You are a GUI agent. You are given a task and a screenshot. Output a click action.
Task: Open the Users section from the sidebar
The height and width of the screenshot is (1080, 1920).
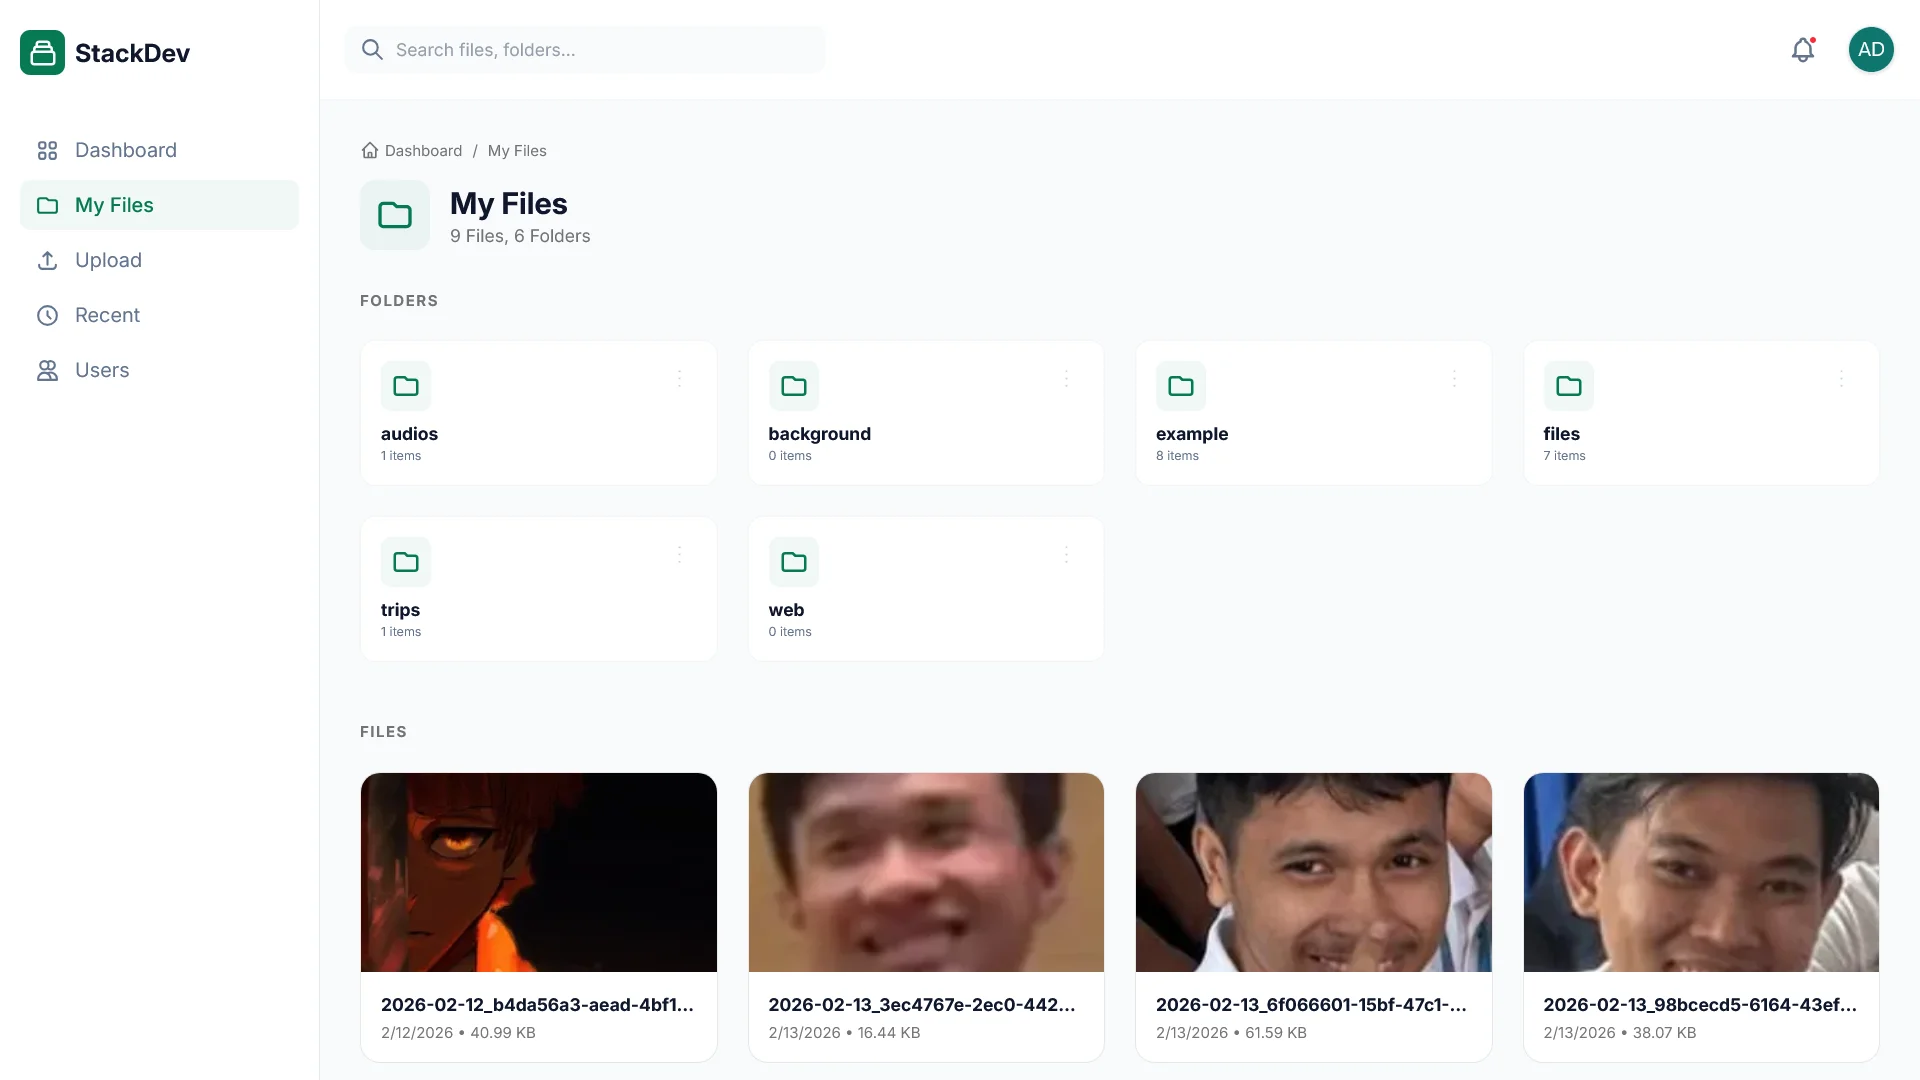(101, 370)
